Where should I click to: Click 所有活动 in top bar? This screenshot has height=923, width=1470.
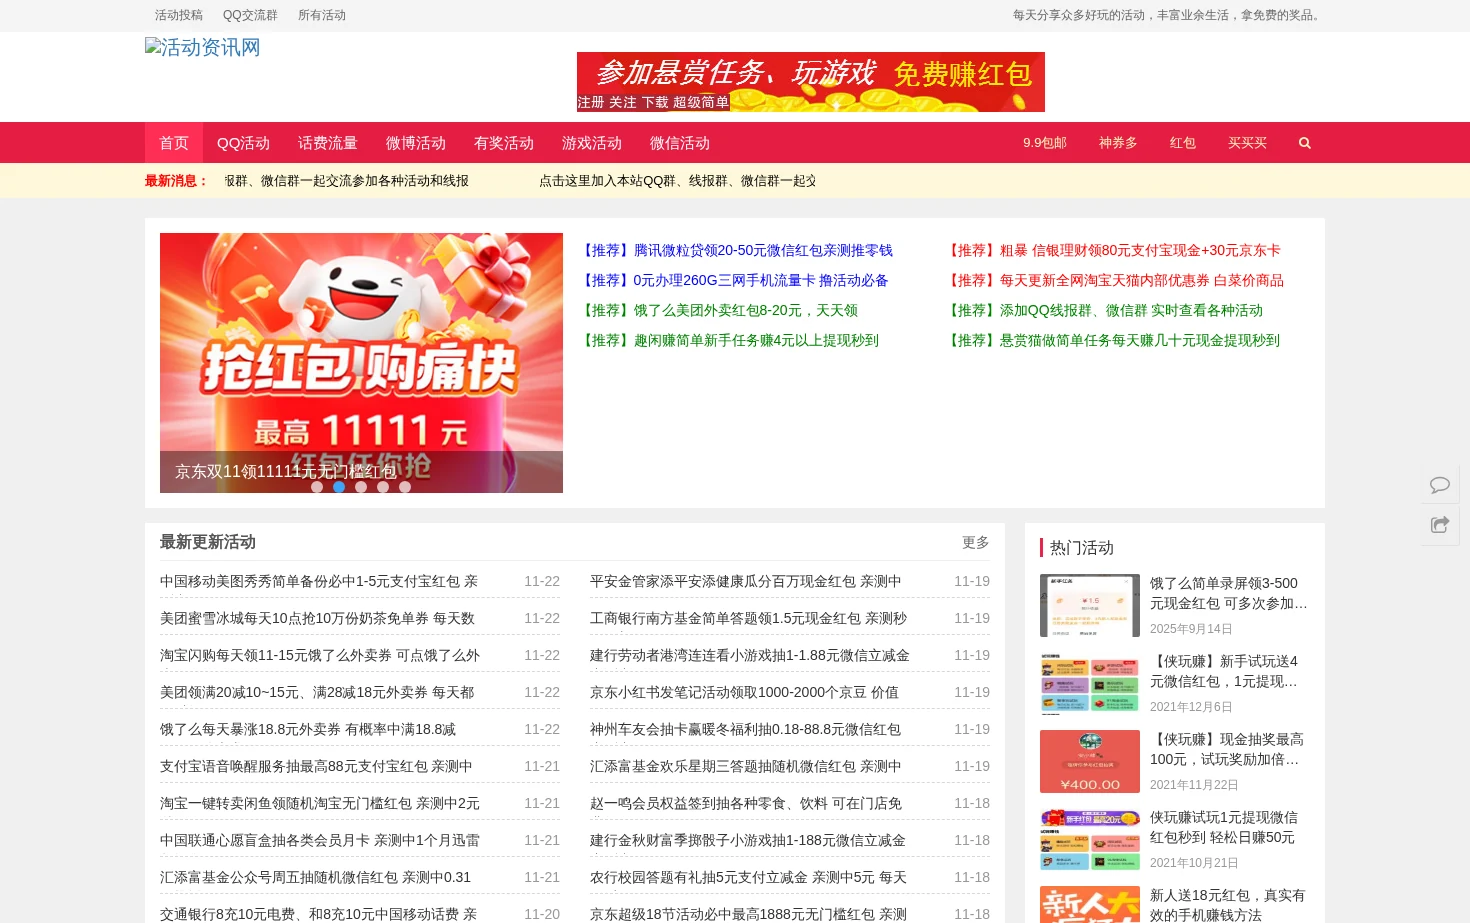(322, 15)
